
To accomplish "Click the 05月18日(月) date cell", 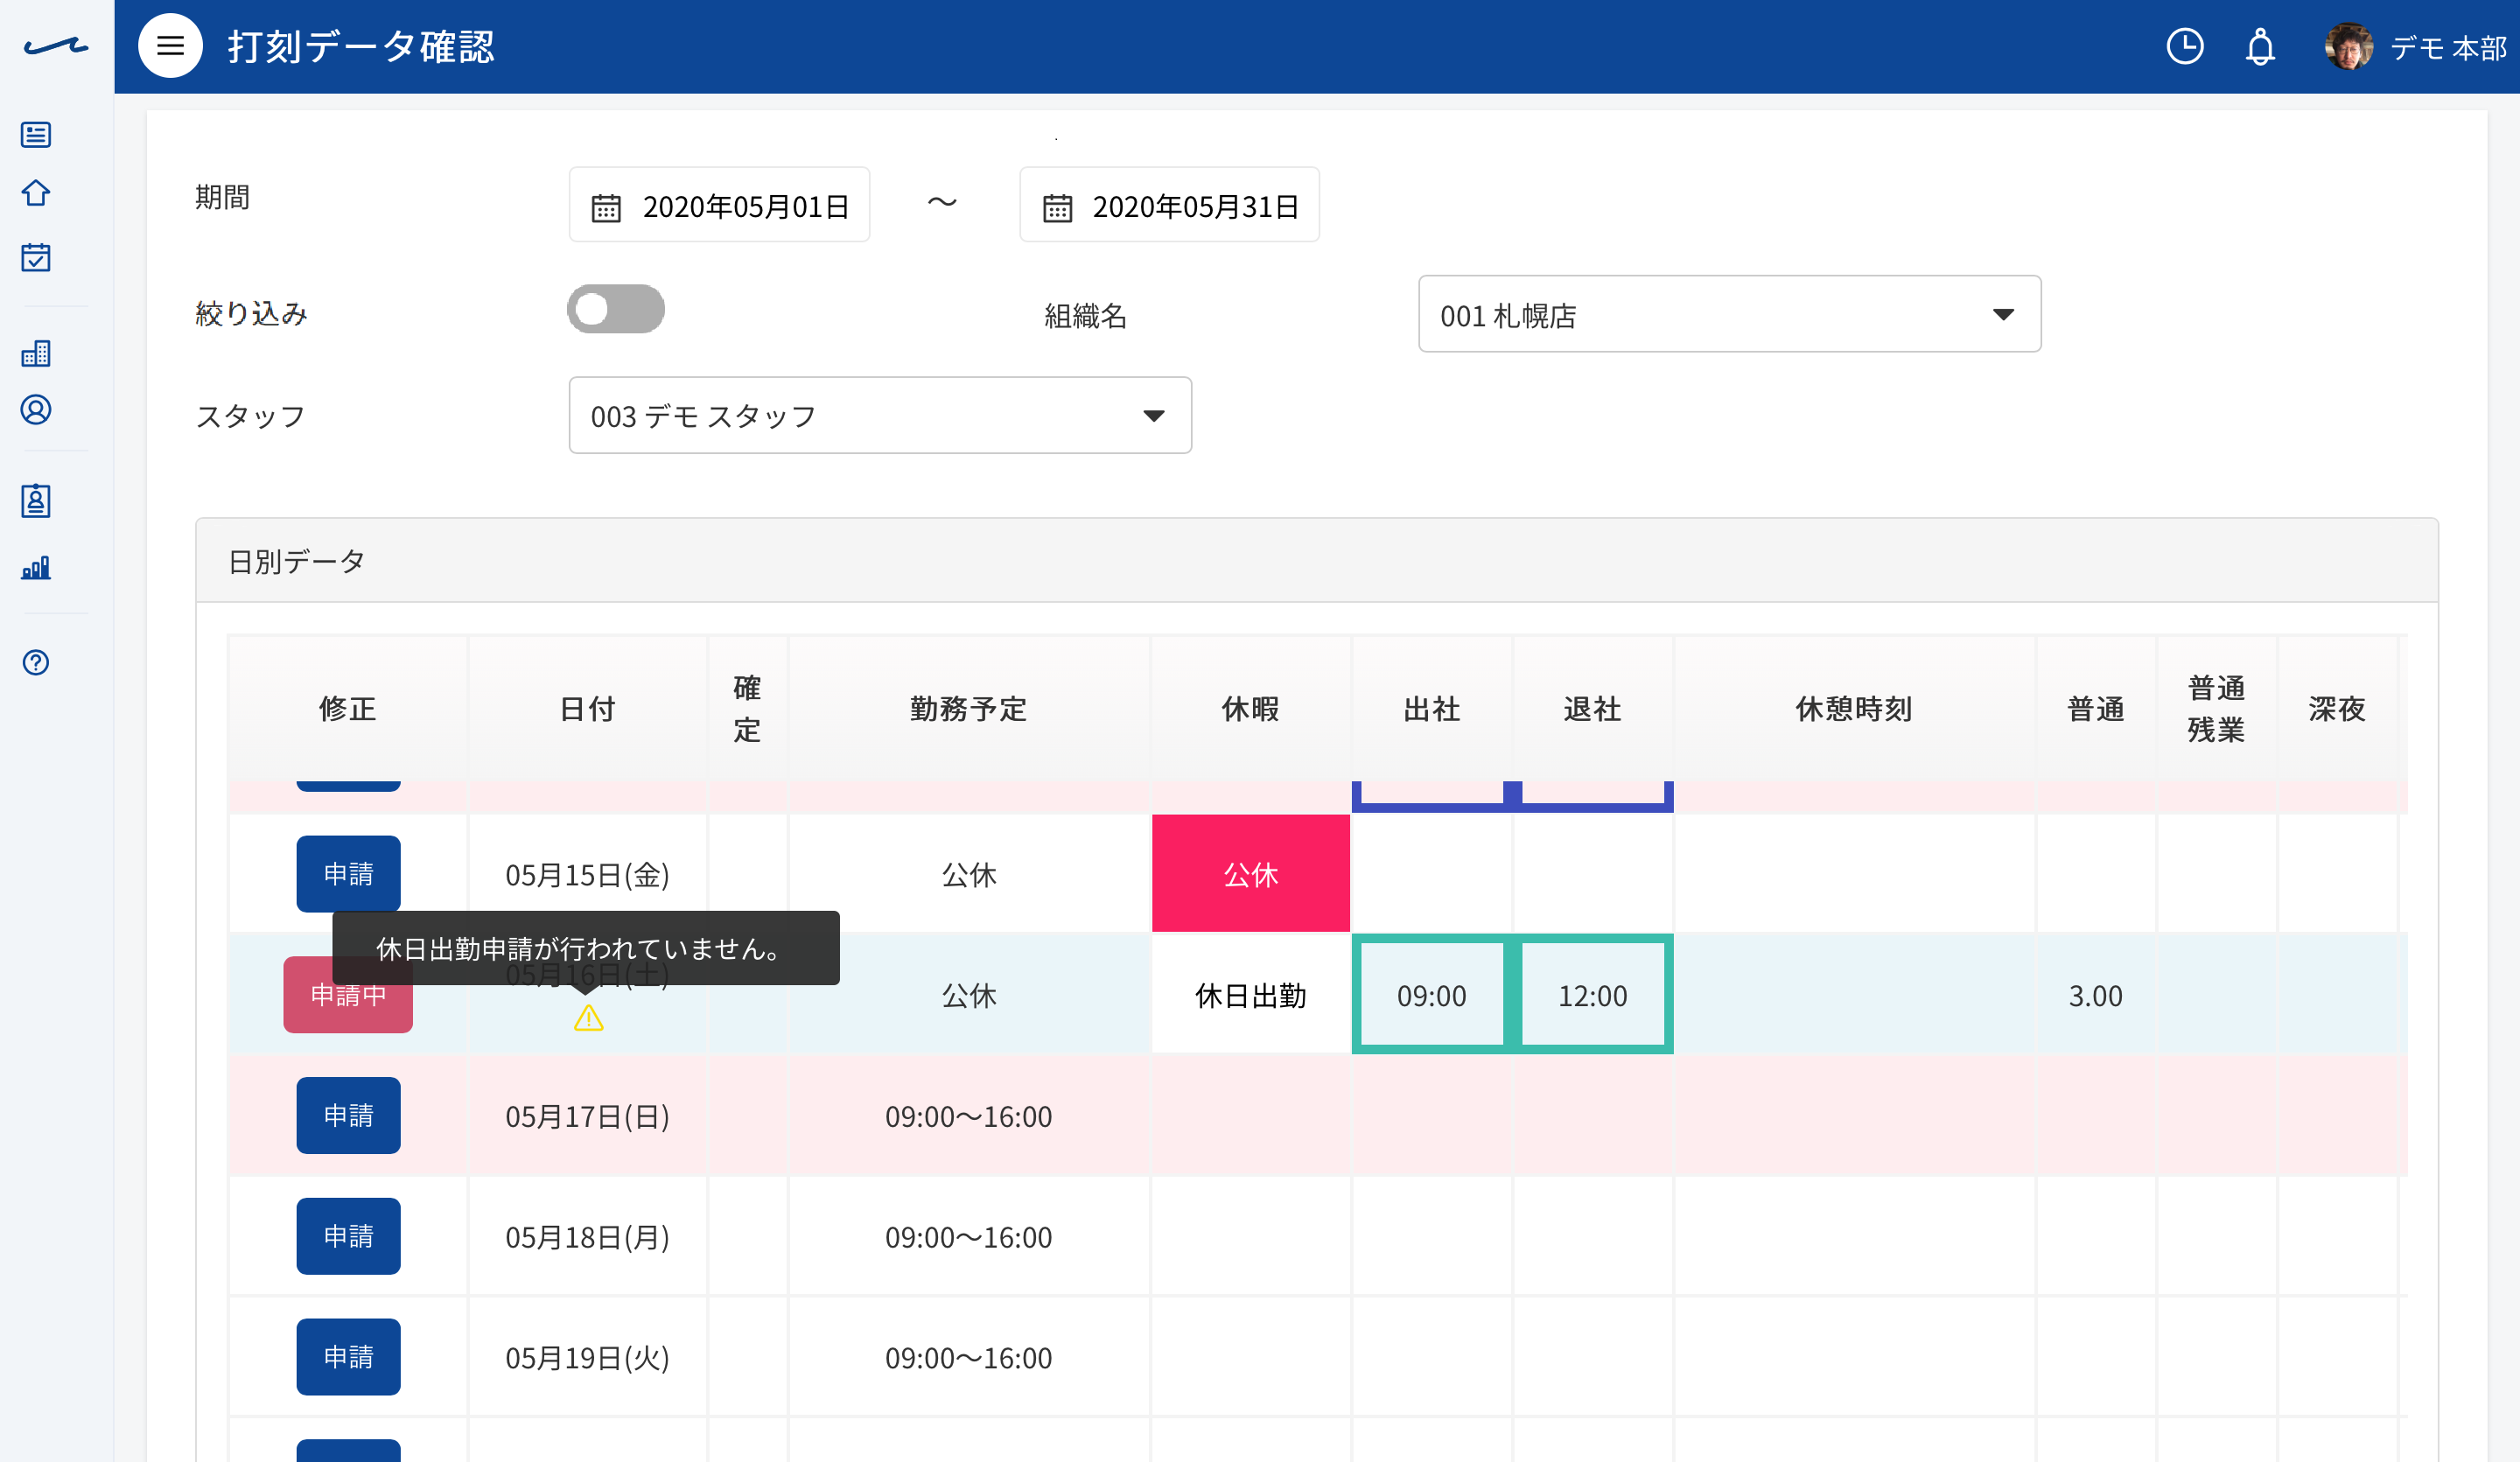I will pos(587,1237).
